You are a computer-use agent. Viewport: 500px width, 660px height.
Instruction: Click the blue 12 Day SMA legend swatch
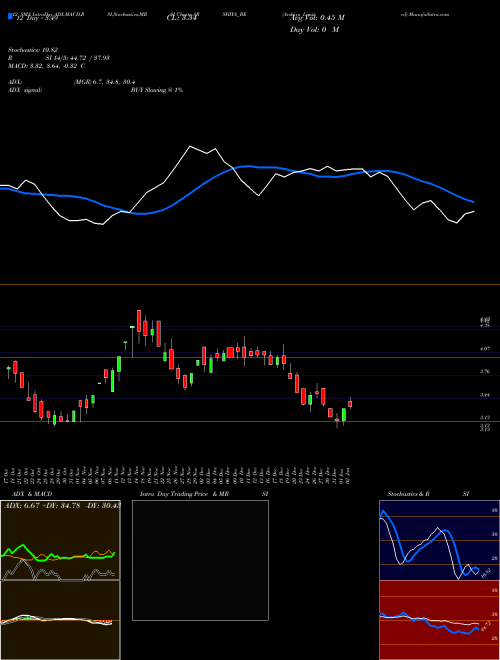tap(10, 17)
